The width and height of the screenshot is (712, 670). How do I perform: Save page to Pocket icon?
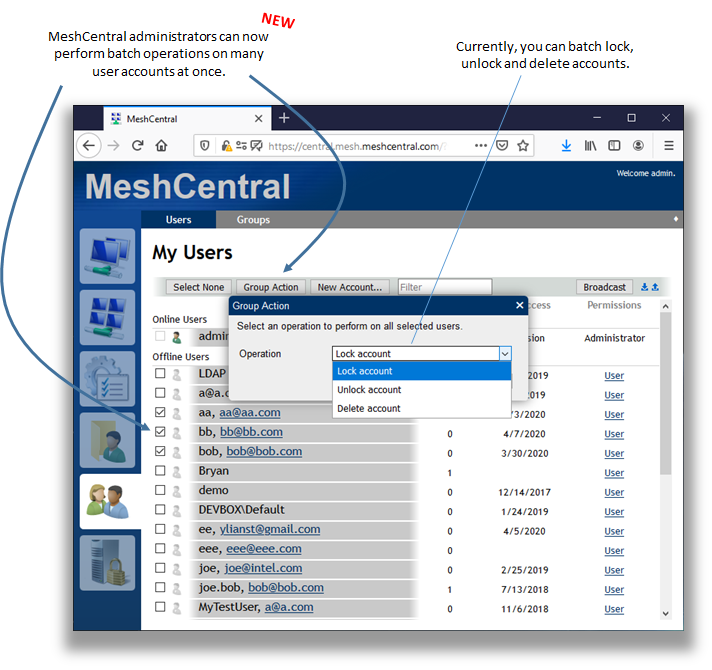pos(502,146)
